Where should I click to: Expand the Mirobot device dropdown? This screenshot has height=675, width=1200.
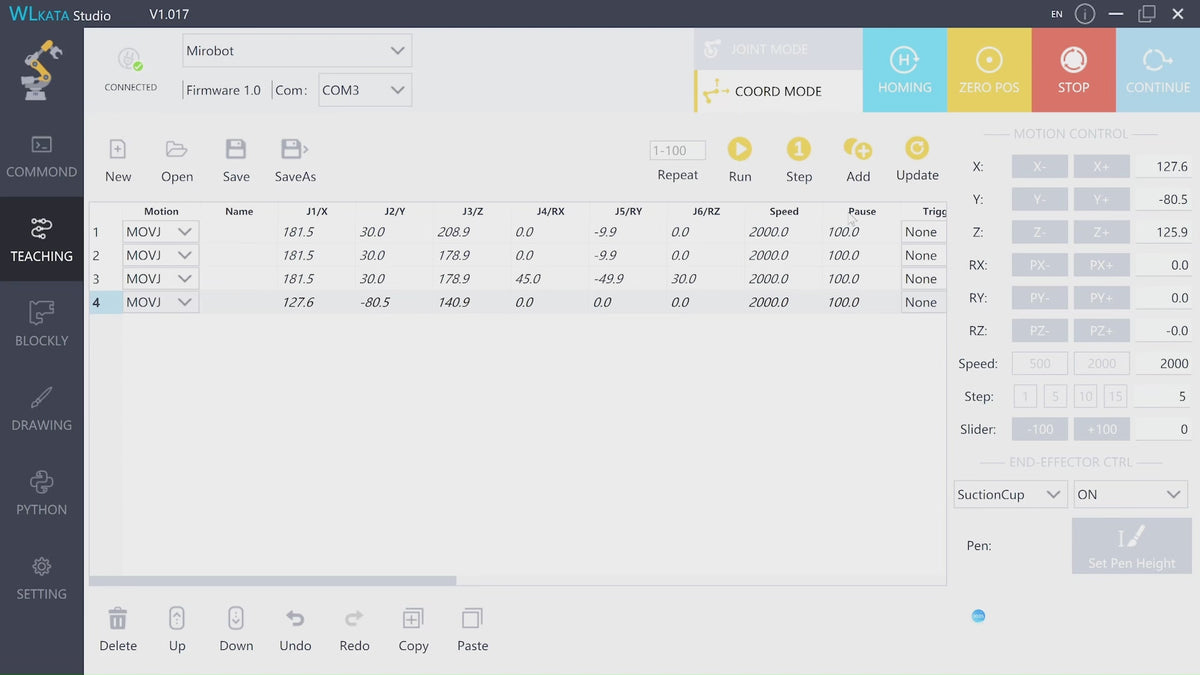tap(297, 51)
